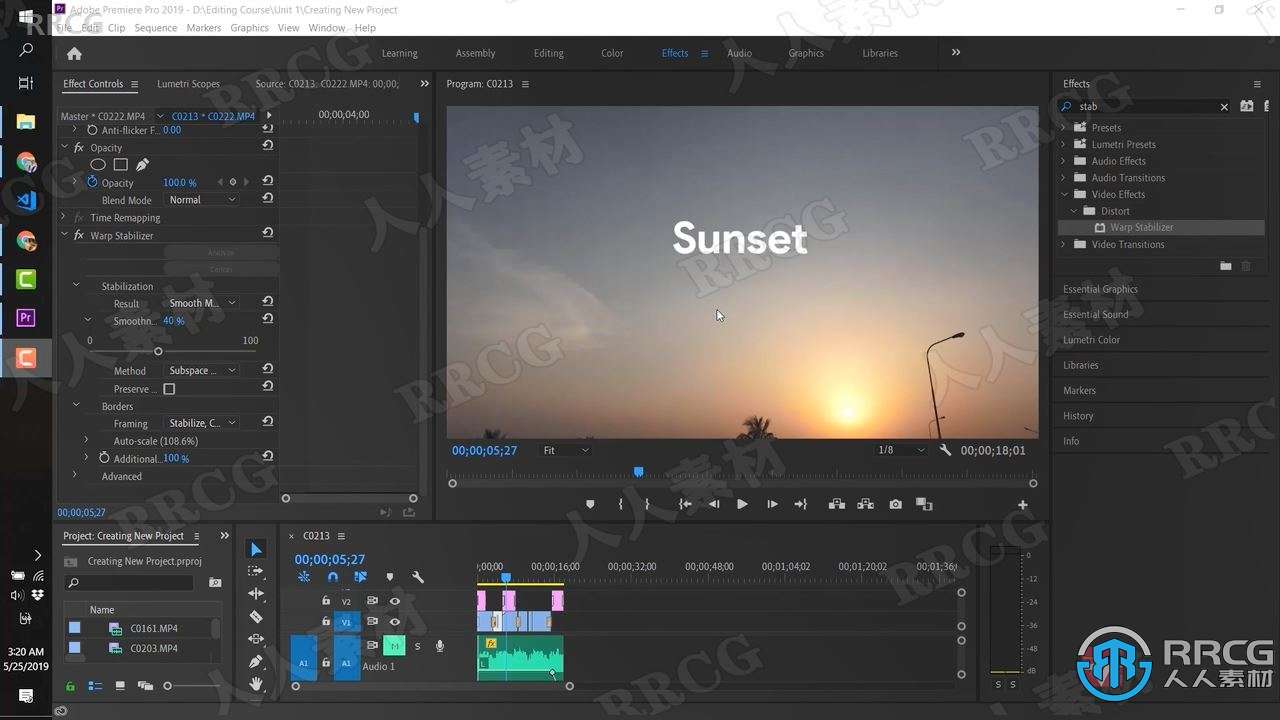
Task: Select the Ripple Edit tool
Action: coord(256,594)
